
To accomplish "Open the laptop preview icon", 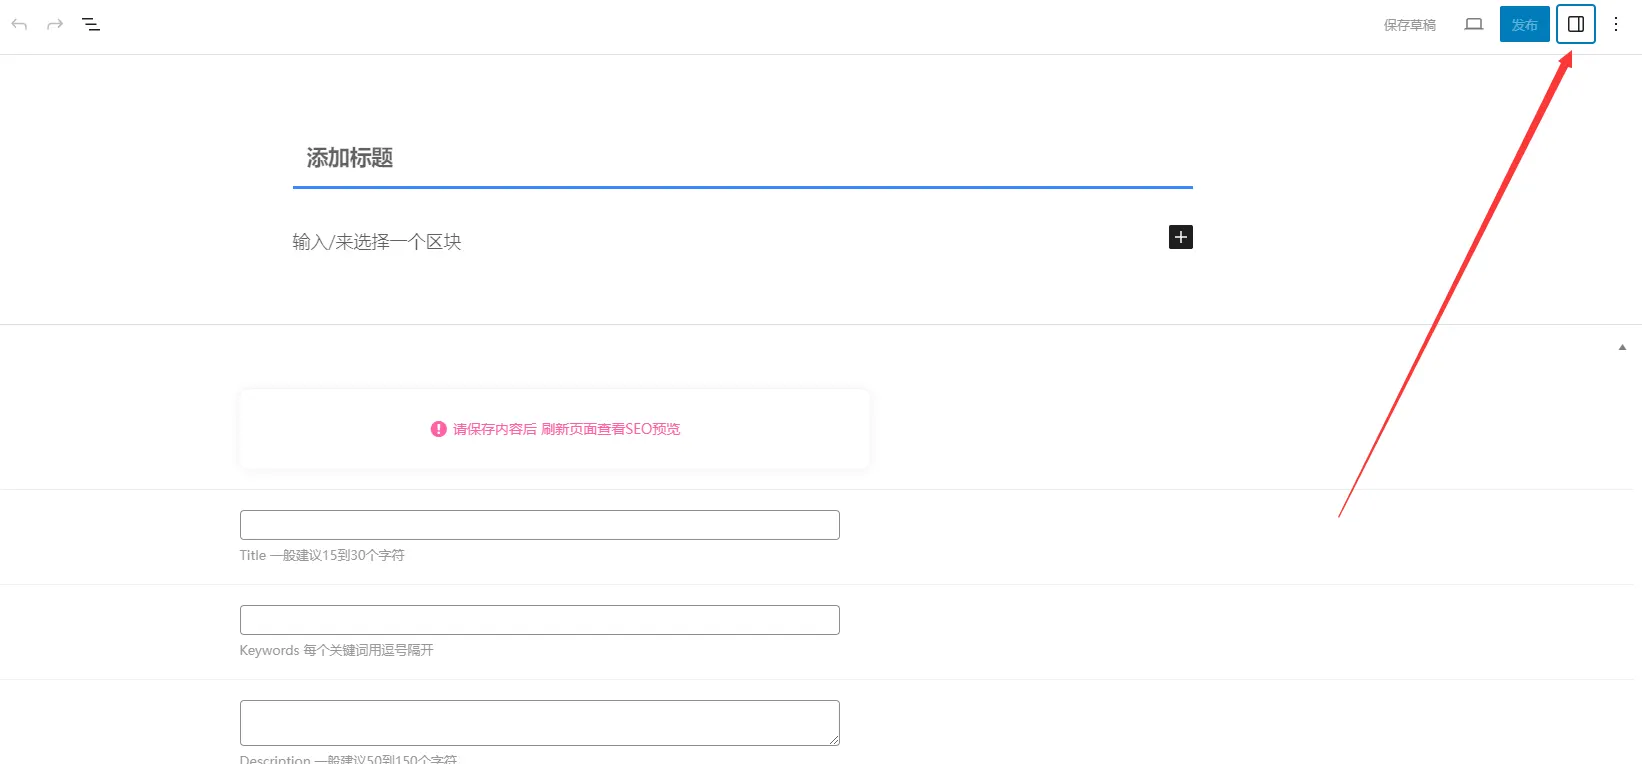I will pyautogui.click(x=1474, y=24).
